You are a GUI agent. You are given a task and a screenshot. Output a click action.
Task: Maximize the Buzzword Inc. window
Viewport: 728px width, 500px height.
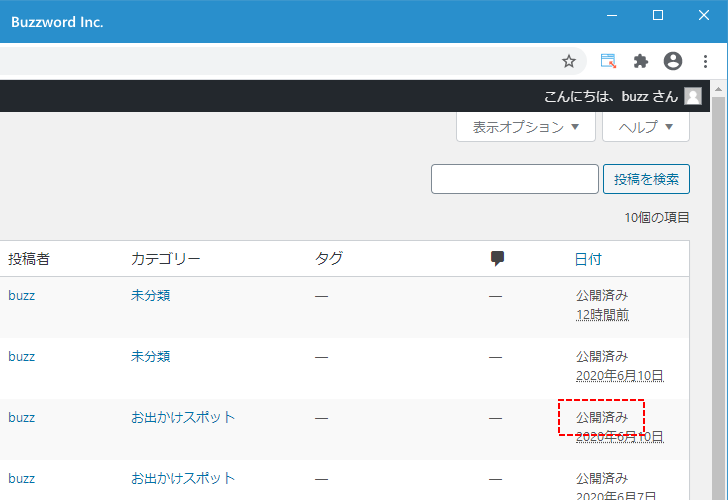658,15
